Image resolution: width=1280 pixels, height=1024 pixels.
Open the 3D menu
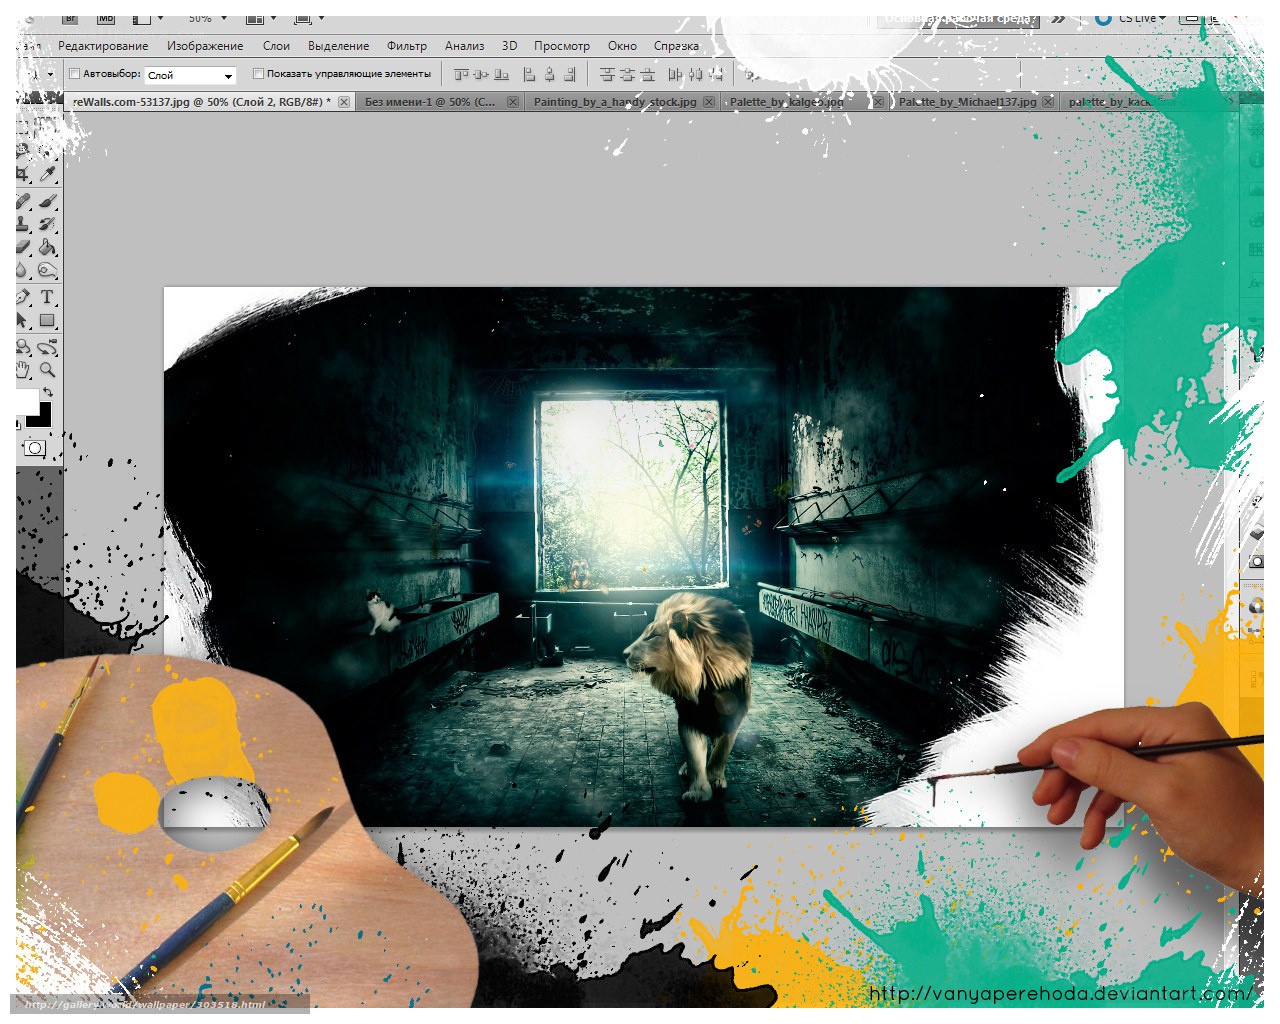[x=509, y=46]
